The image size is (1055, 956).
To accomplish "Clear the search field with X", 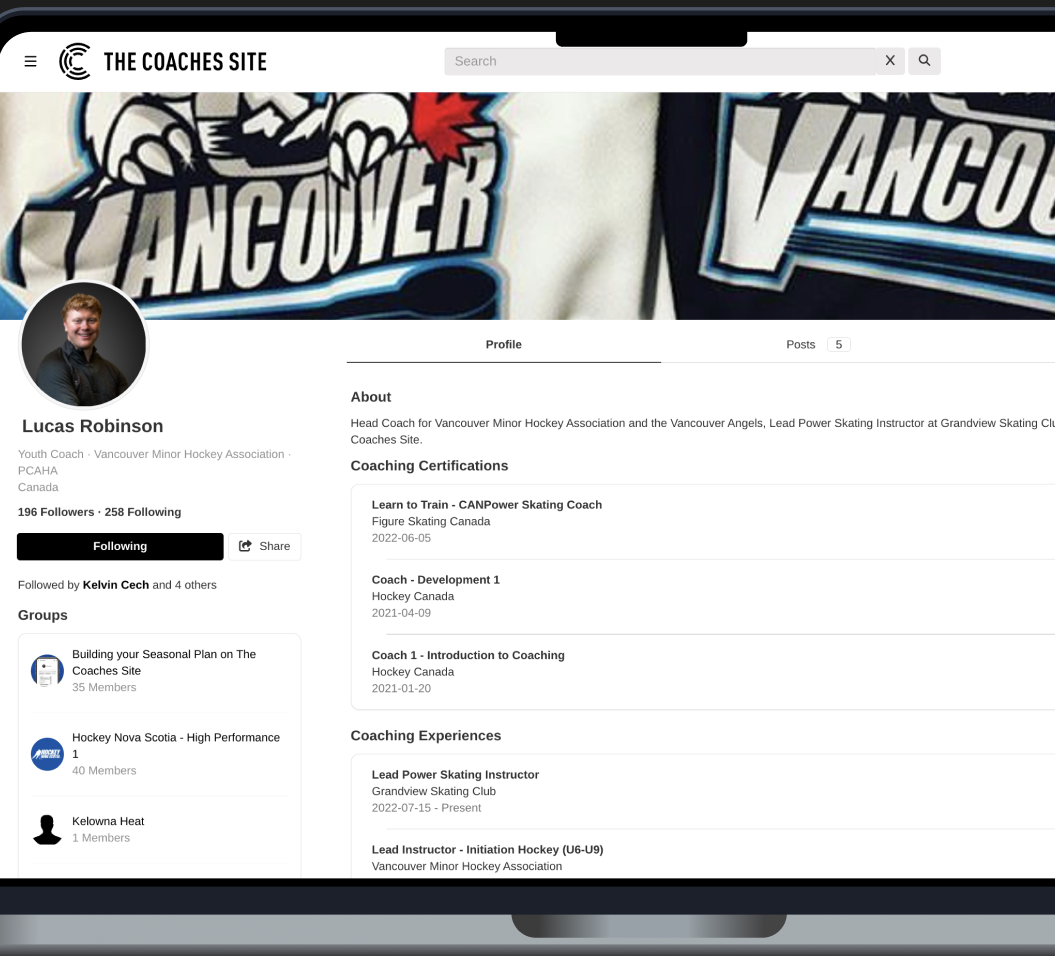I will click(x=890, y=61).
